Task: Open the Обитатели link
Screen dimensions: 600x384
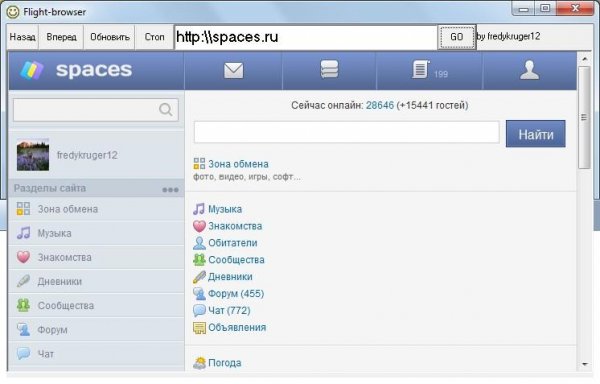Action: pos(233,243)
